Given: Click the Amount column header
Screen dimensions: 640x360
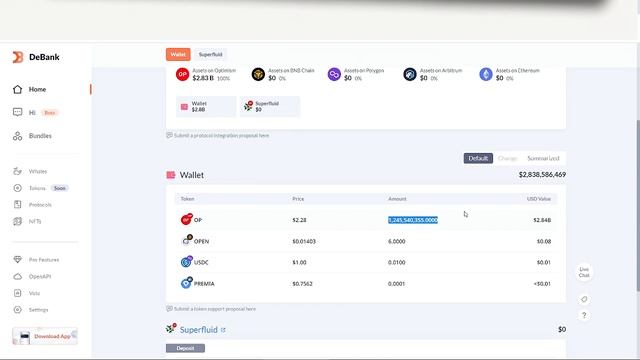Looking at the screenshot, I should (397, 199).
